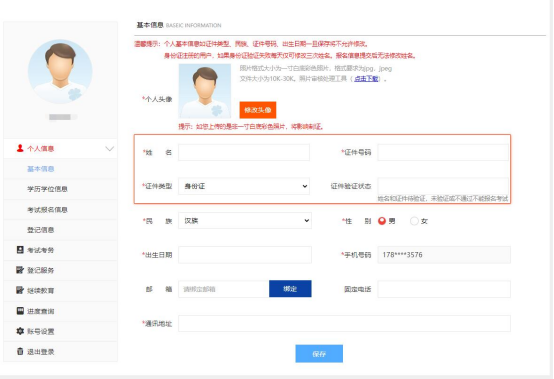Click the orange 修改头像 button
The width and height of the screenshot is (554, 379).
(258, 110)
